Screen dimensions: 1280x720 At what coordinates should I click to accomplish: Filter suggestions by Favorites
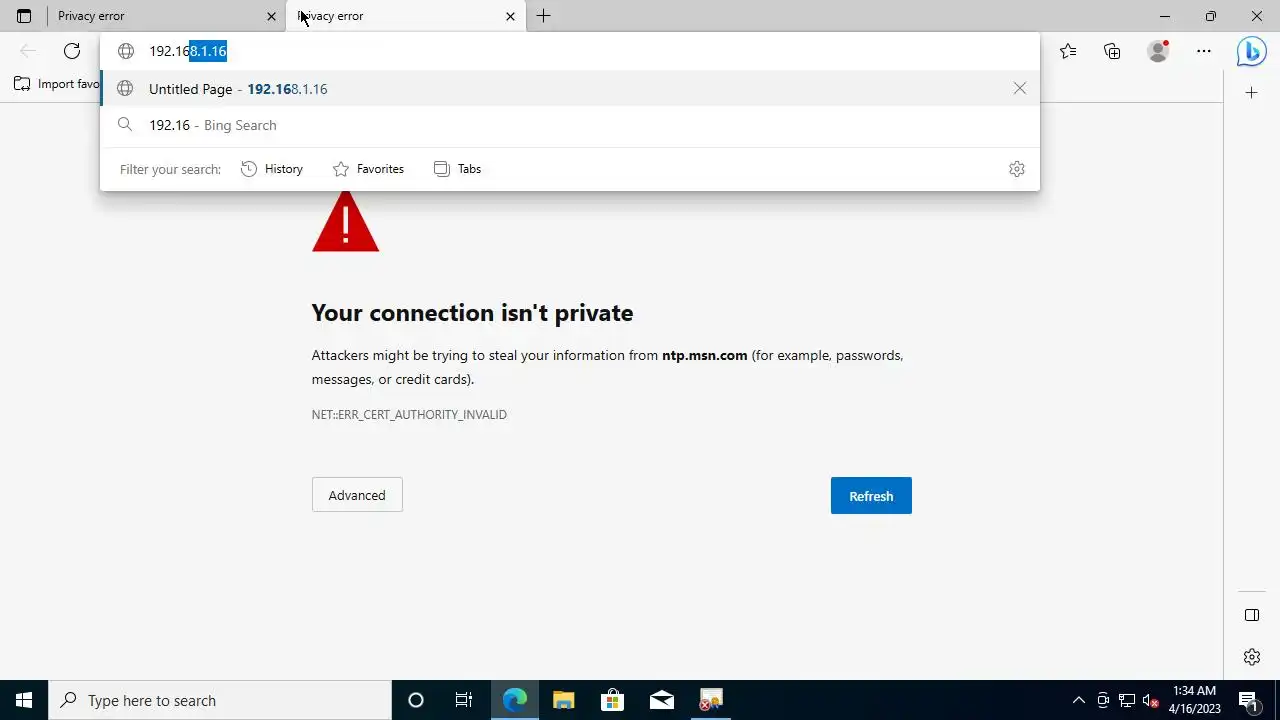368,169
